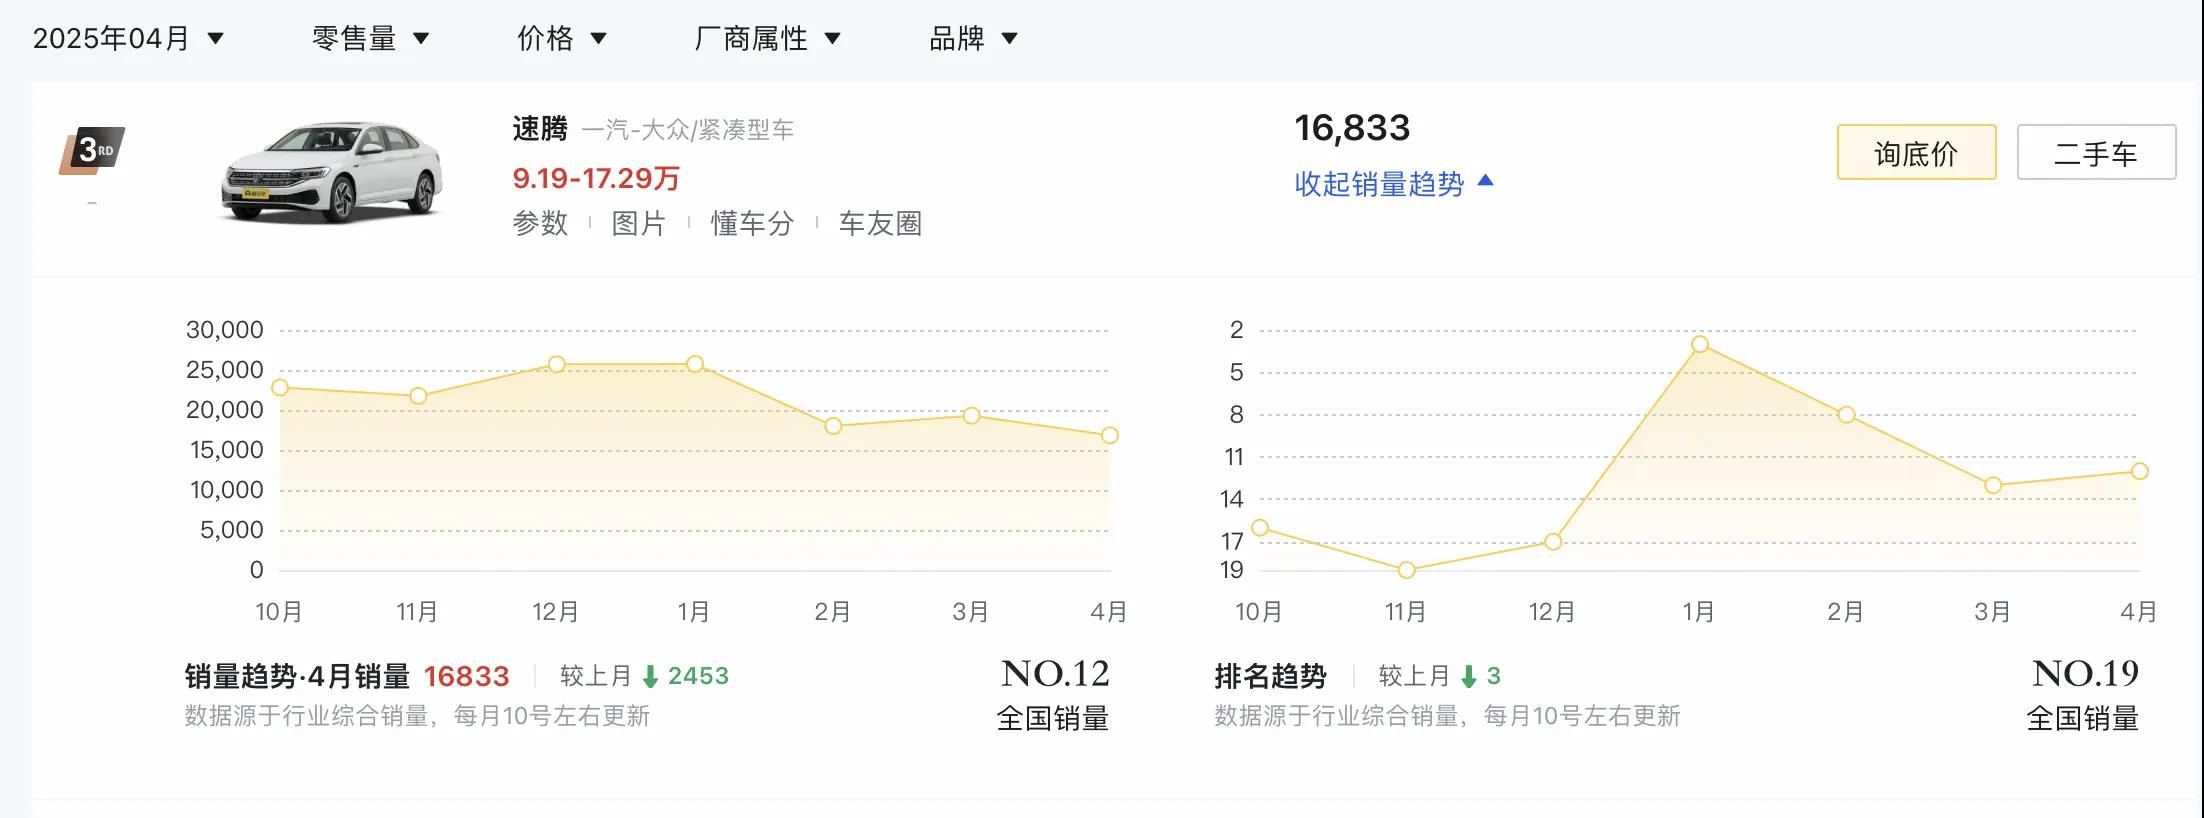Go to the 参数 specs link

[540, 223]
